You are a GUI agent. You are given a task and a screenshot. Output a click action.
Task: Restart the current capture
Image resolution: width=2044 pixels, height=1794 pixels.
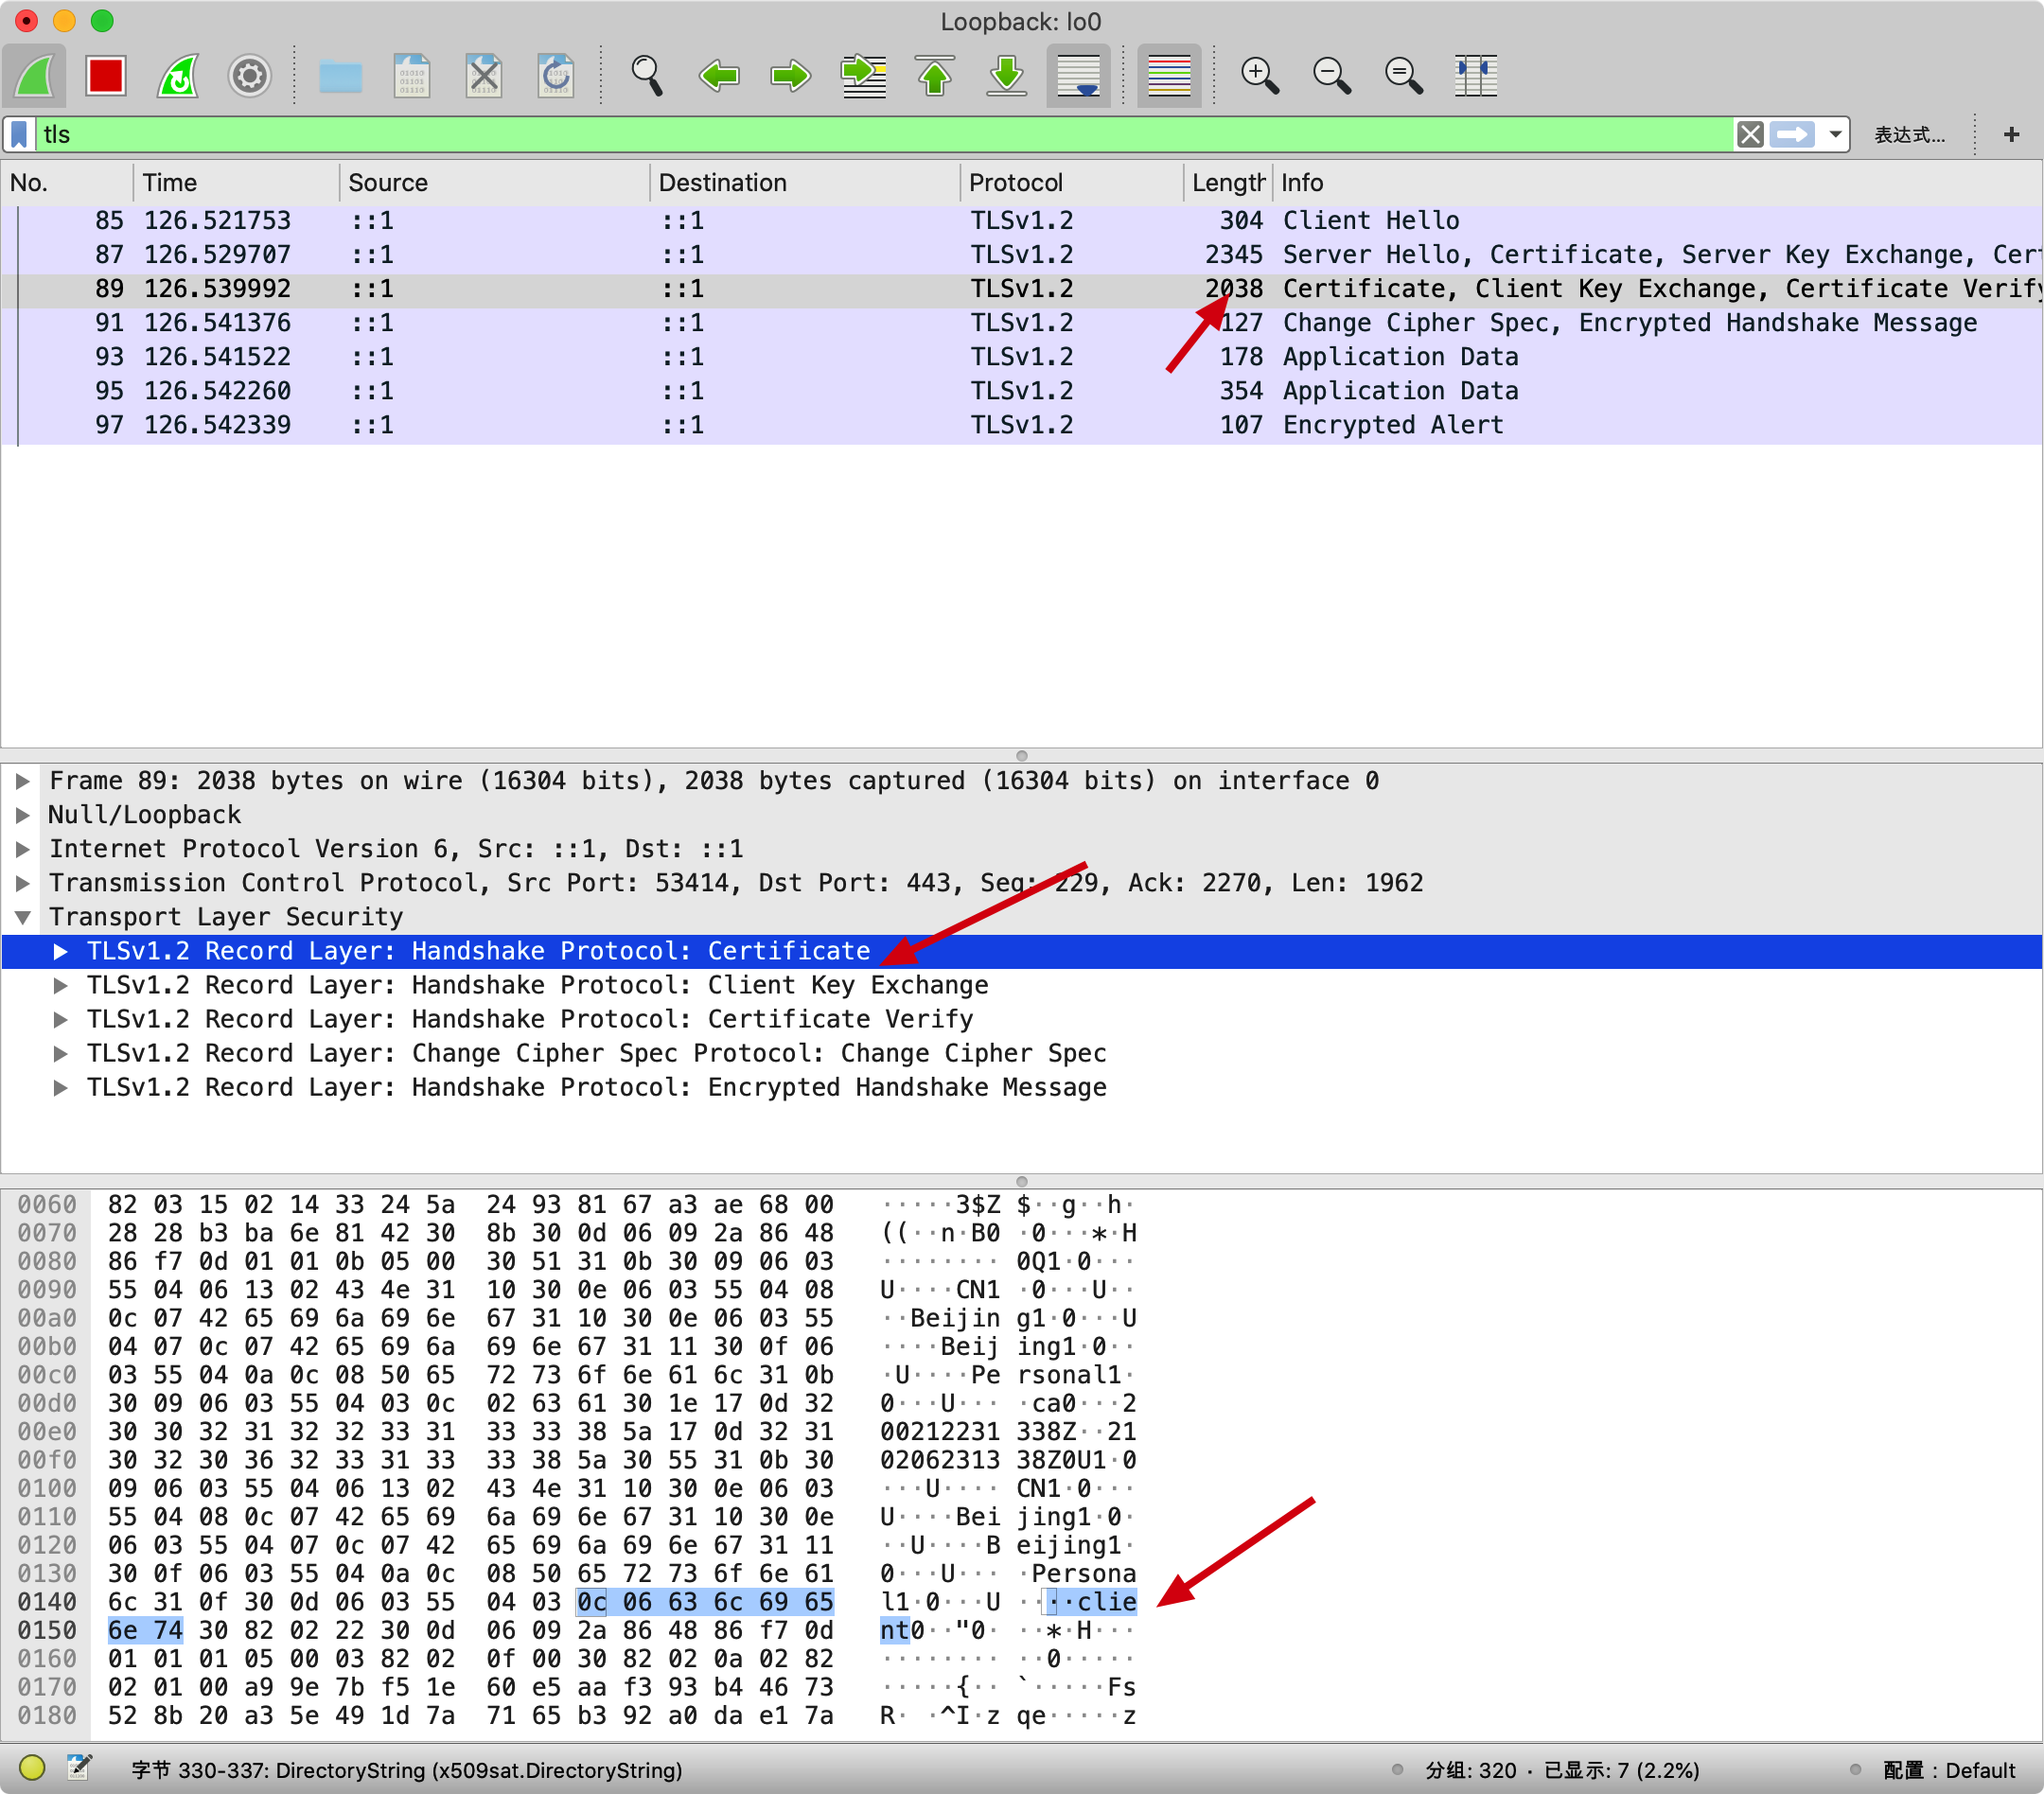coord(178,76)
